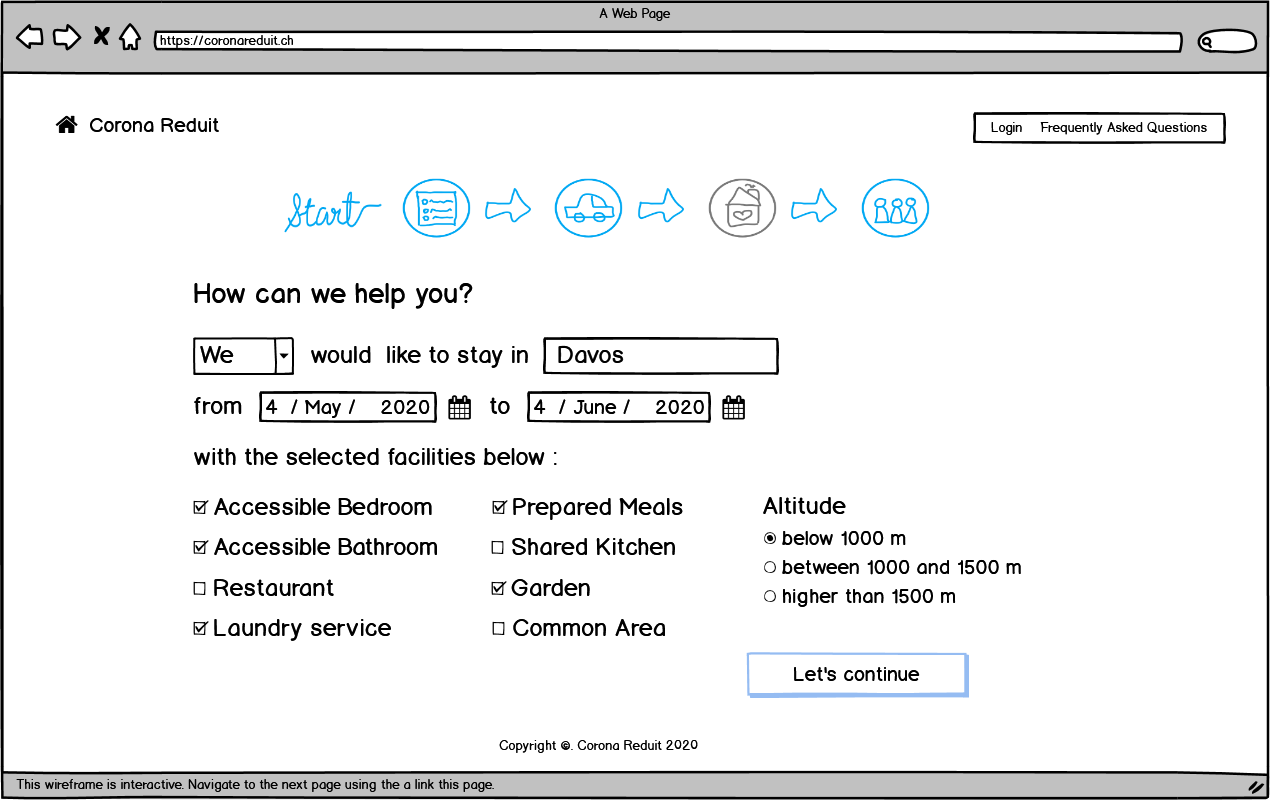Uncheck the Prepared Meals checkbox

499,508
